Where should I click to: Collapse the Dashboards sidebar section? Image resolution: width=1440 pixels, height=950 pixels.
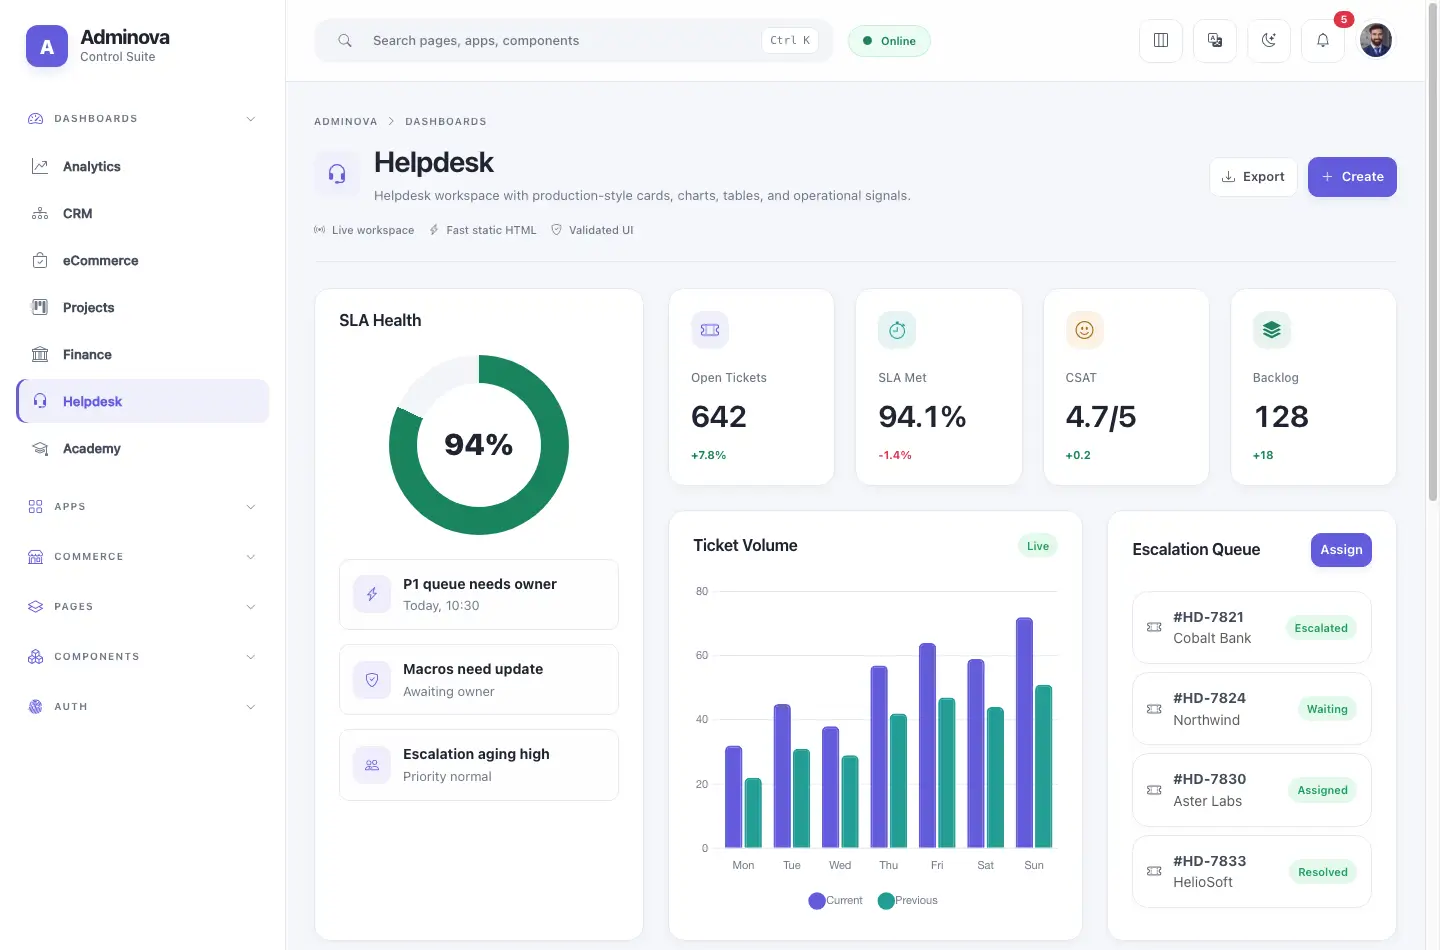point(143,119)
